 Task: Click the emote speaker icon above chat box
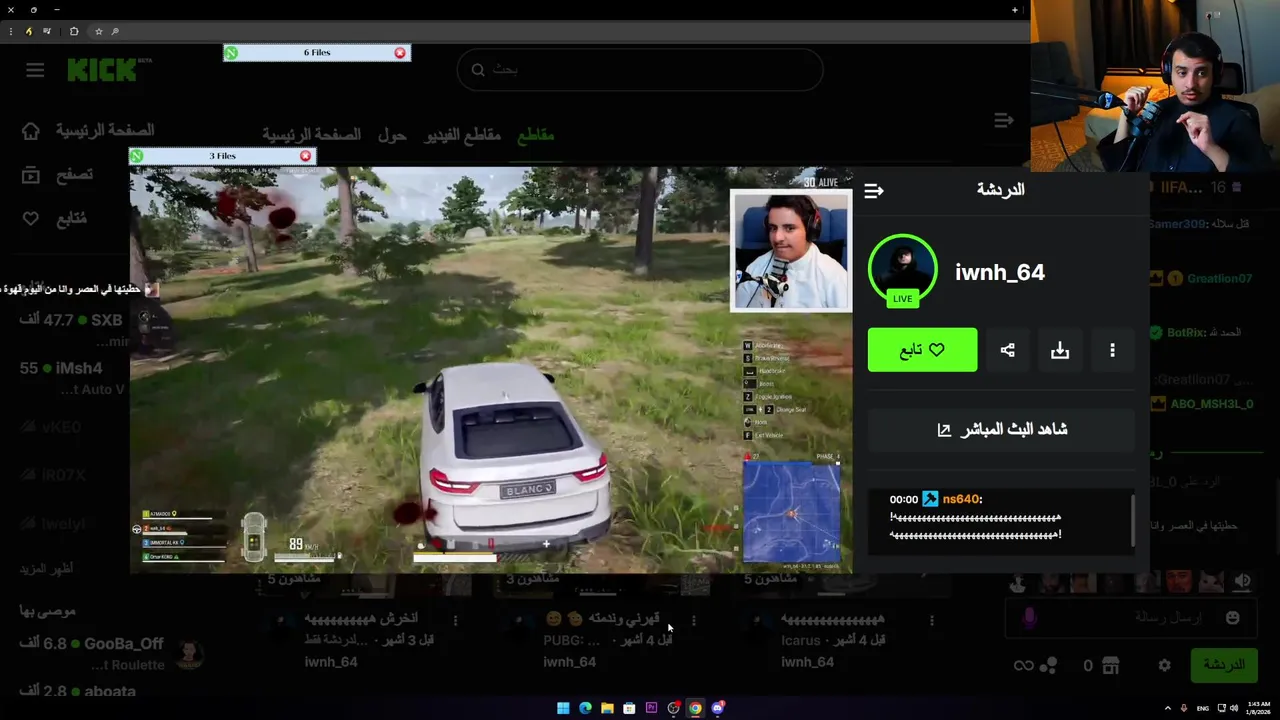click(x=1243, y=580)
